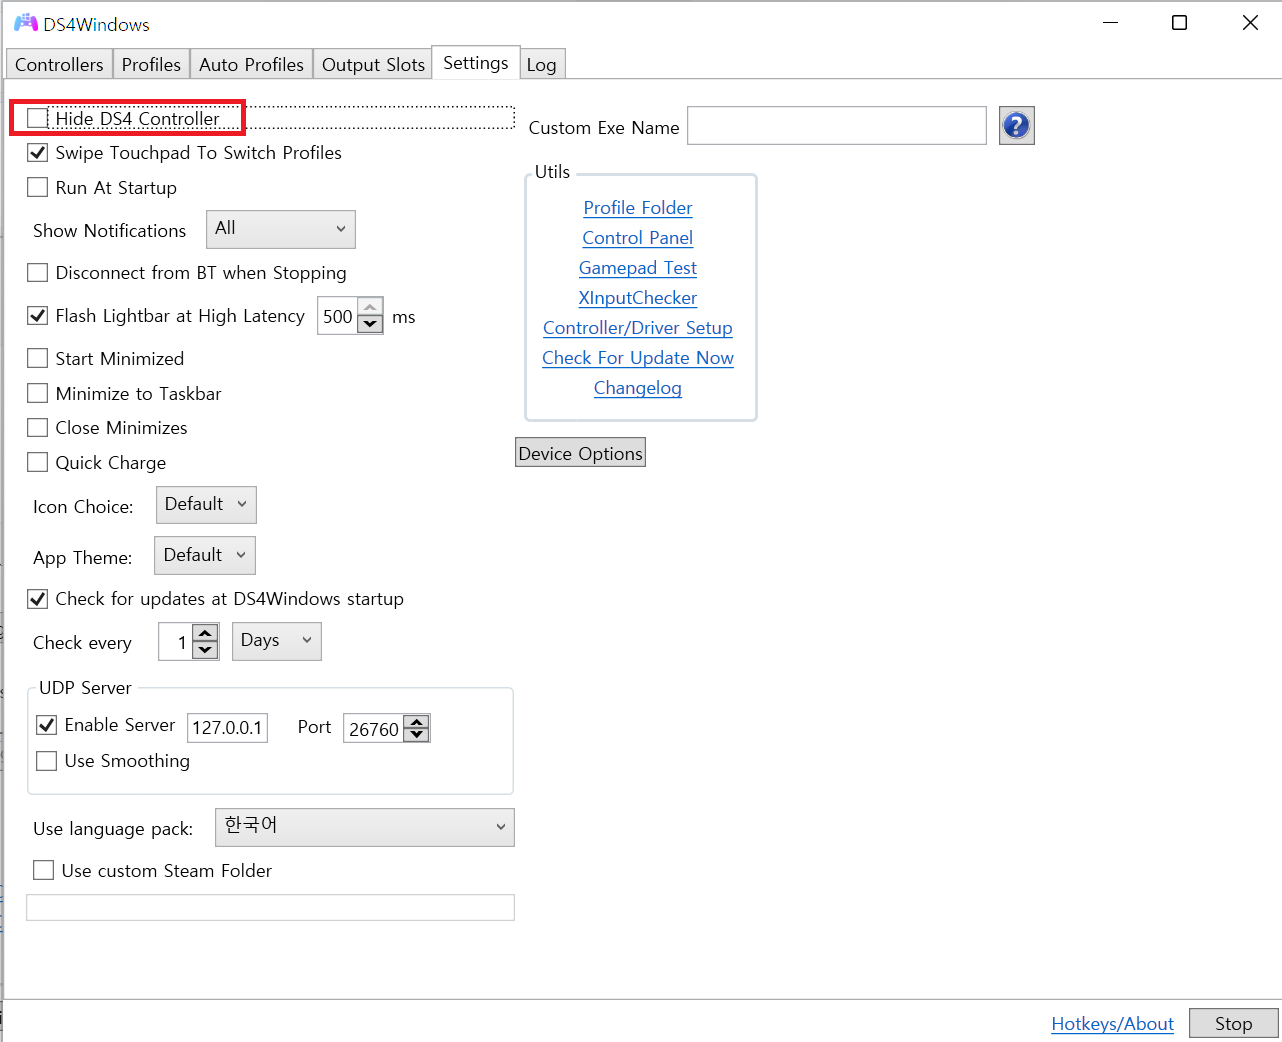The height and width of the screenshot is (1042, 1282).
Task: Open the XInputChecker link
Action: [x=638, y=298]
